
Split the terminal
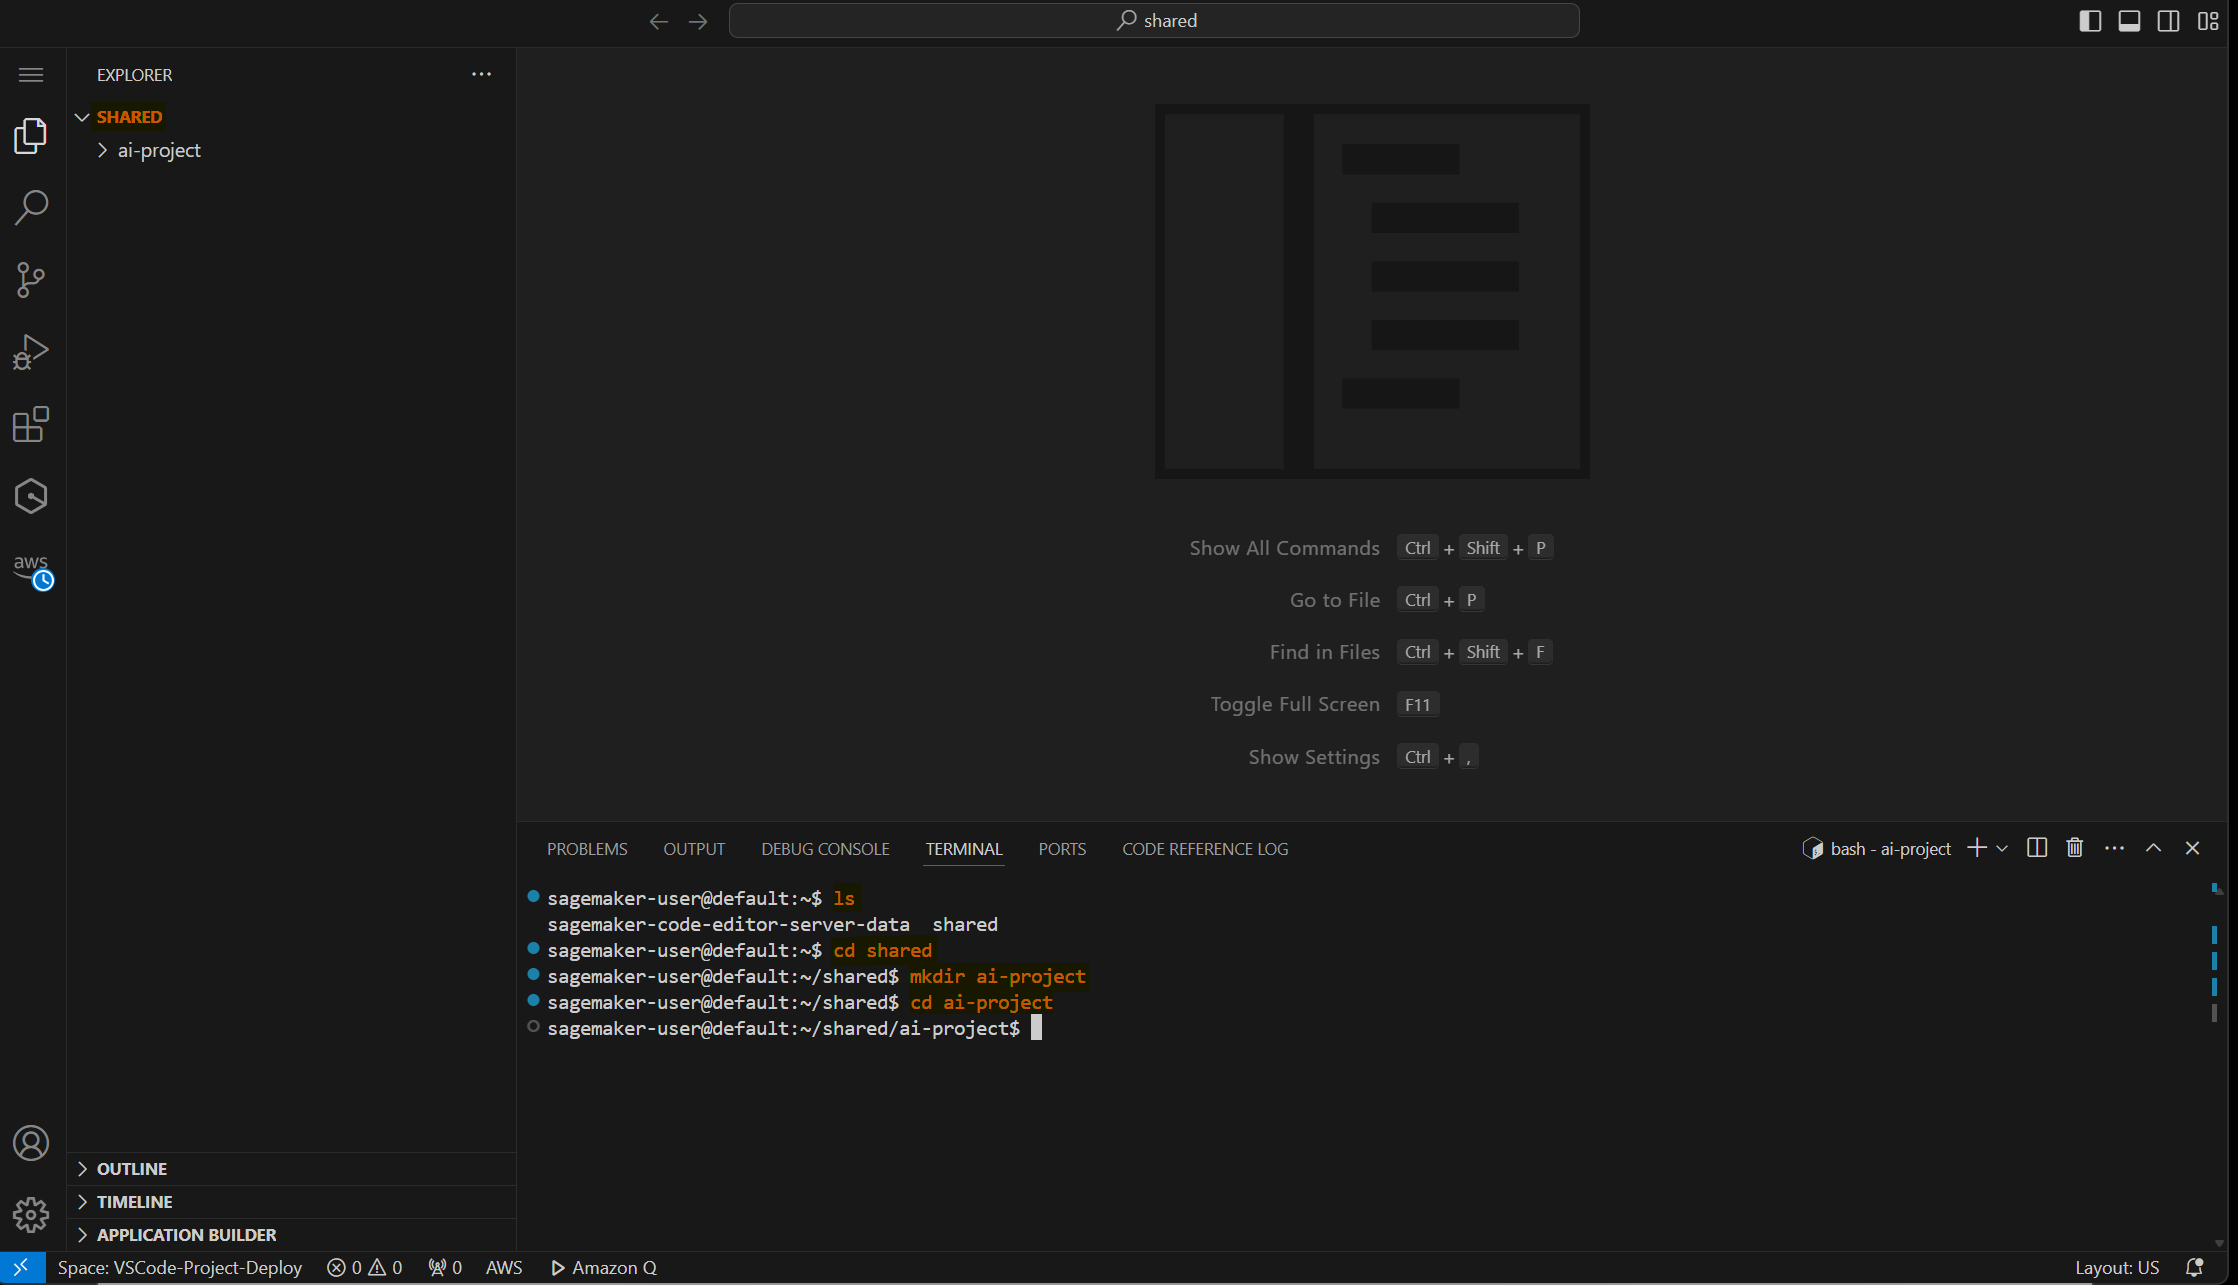2037,848
